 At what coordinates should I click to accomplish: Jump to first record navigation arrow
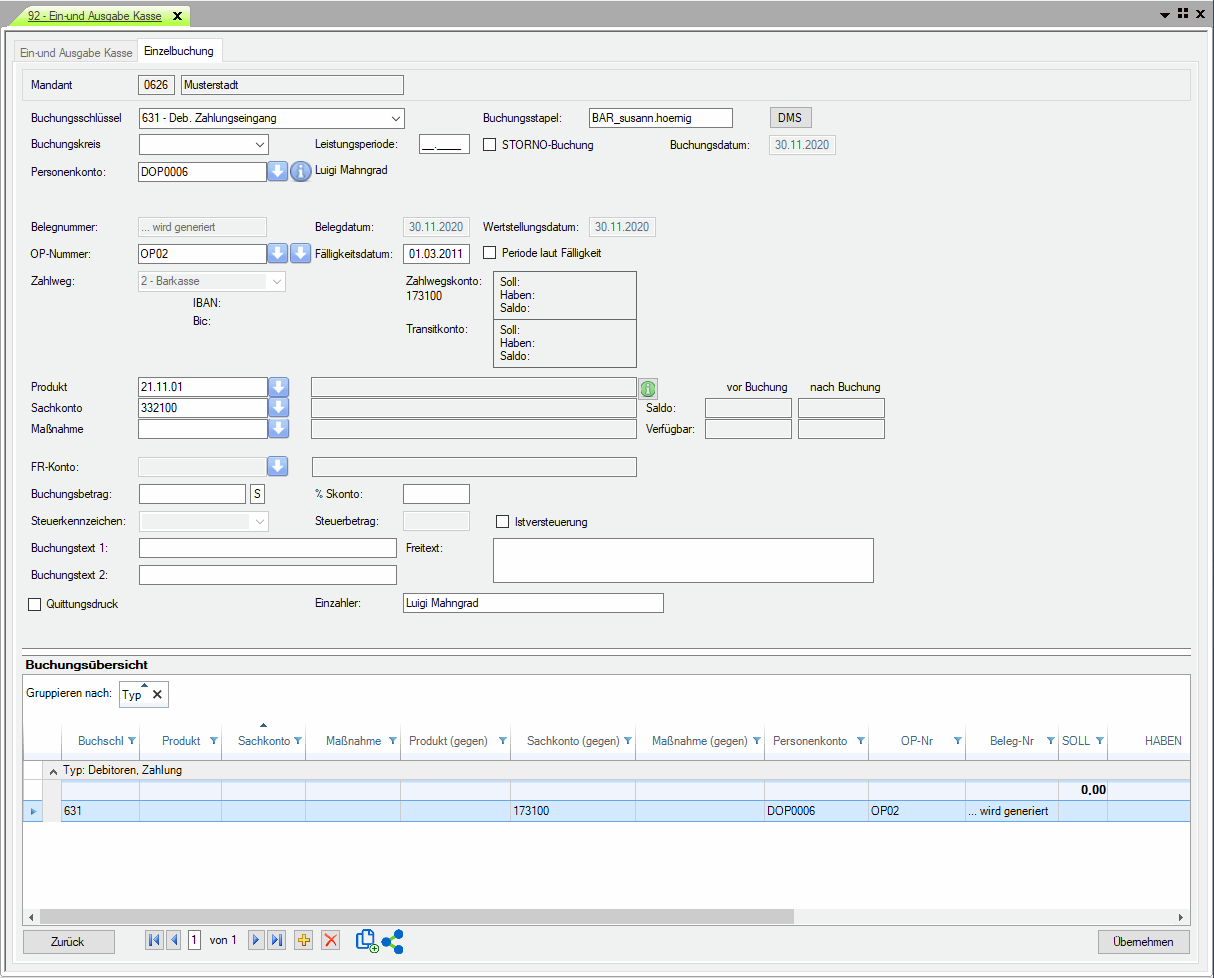coord(154,940)
